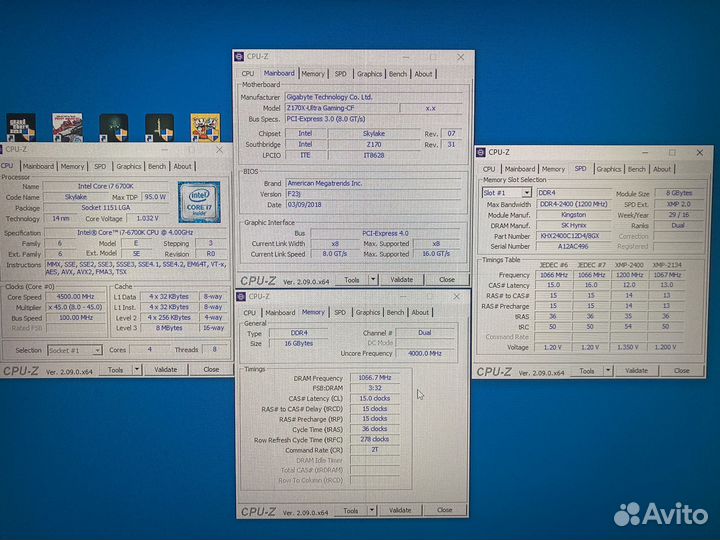Viewport: 720px width, 540px height.
Task: Click Validate button in CPU window
Action: tap(165, 369)
